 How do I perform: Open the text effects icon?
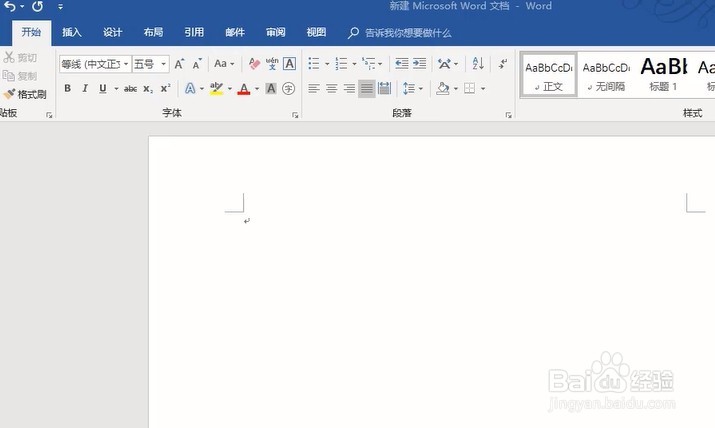coord(190,89)
